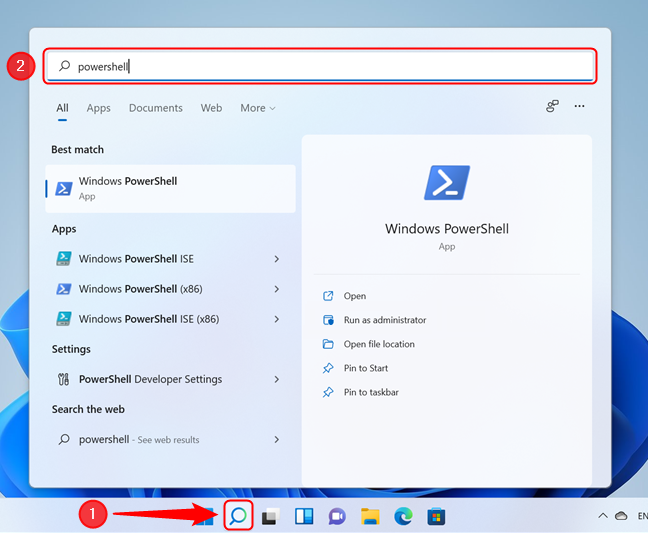Screen dimensions: 648x533
Task: Click the magnifier icon in search box
Action: 64,66
